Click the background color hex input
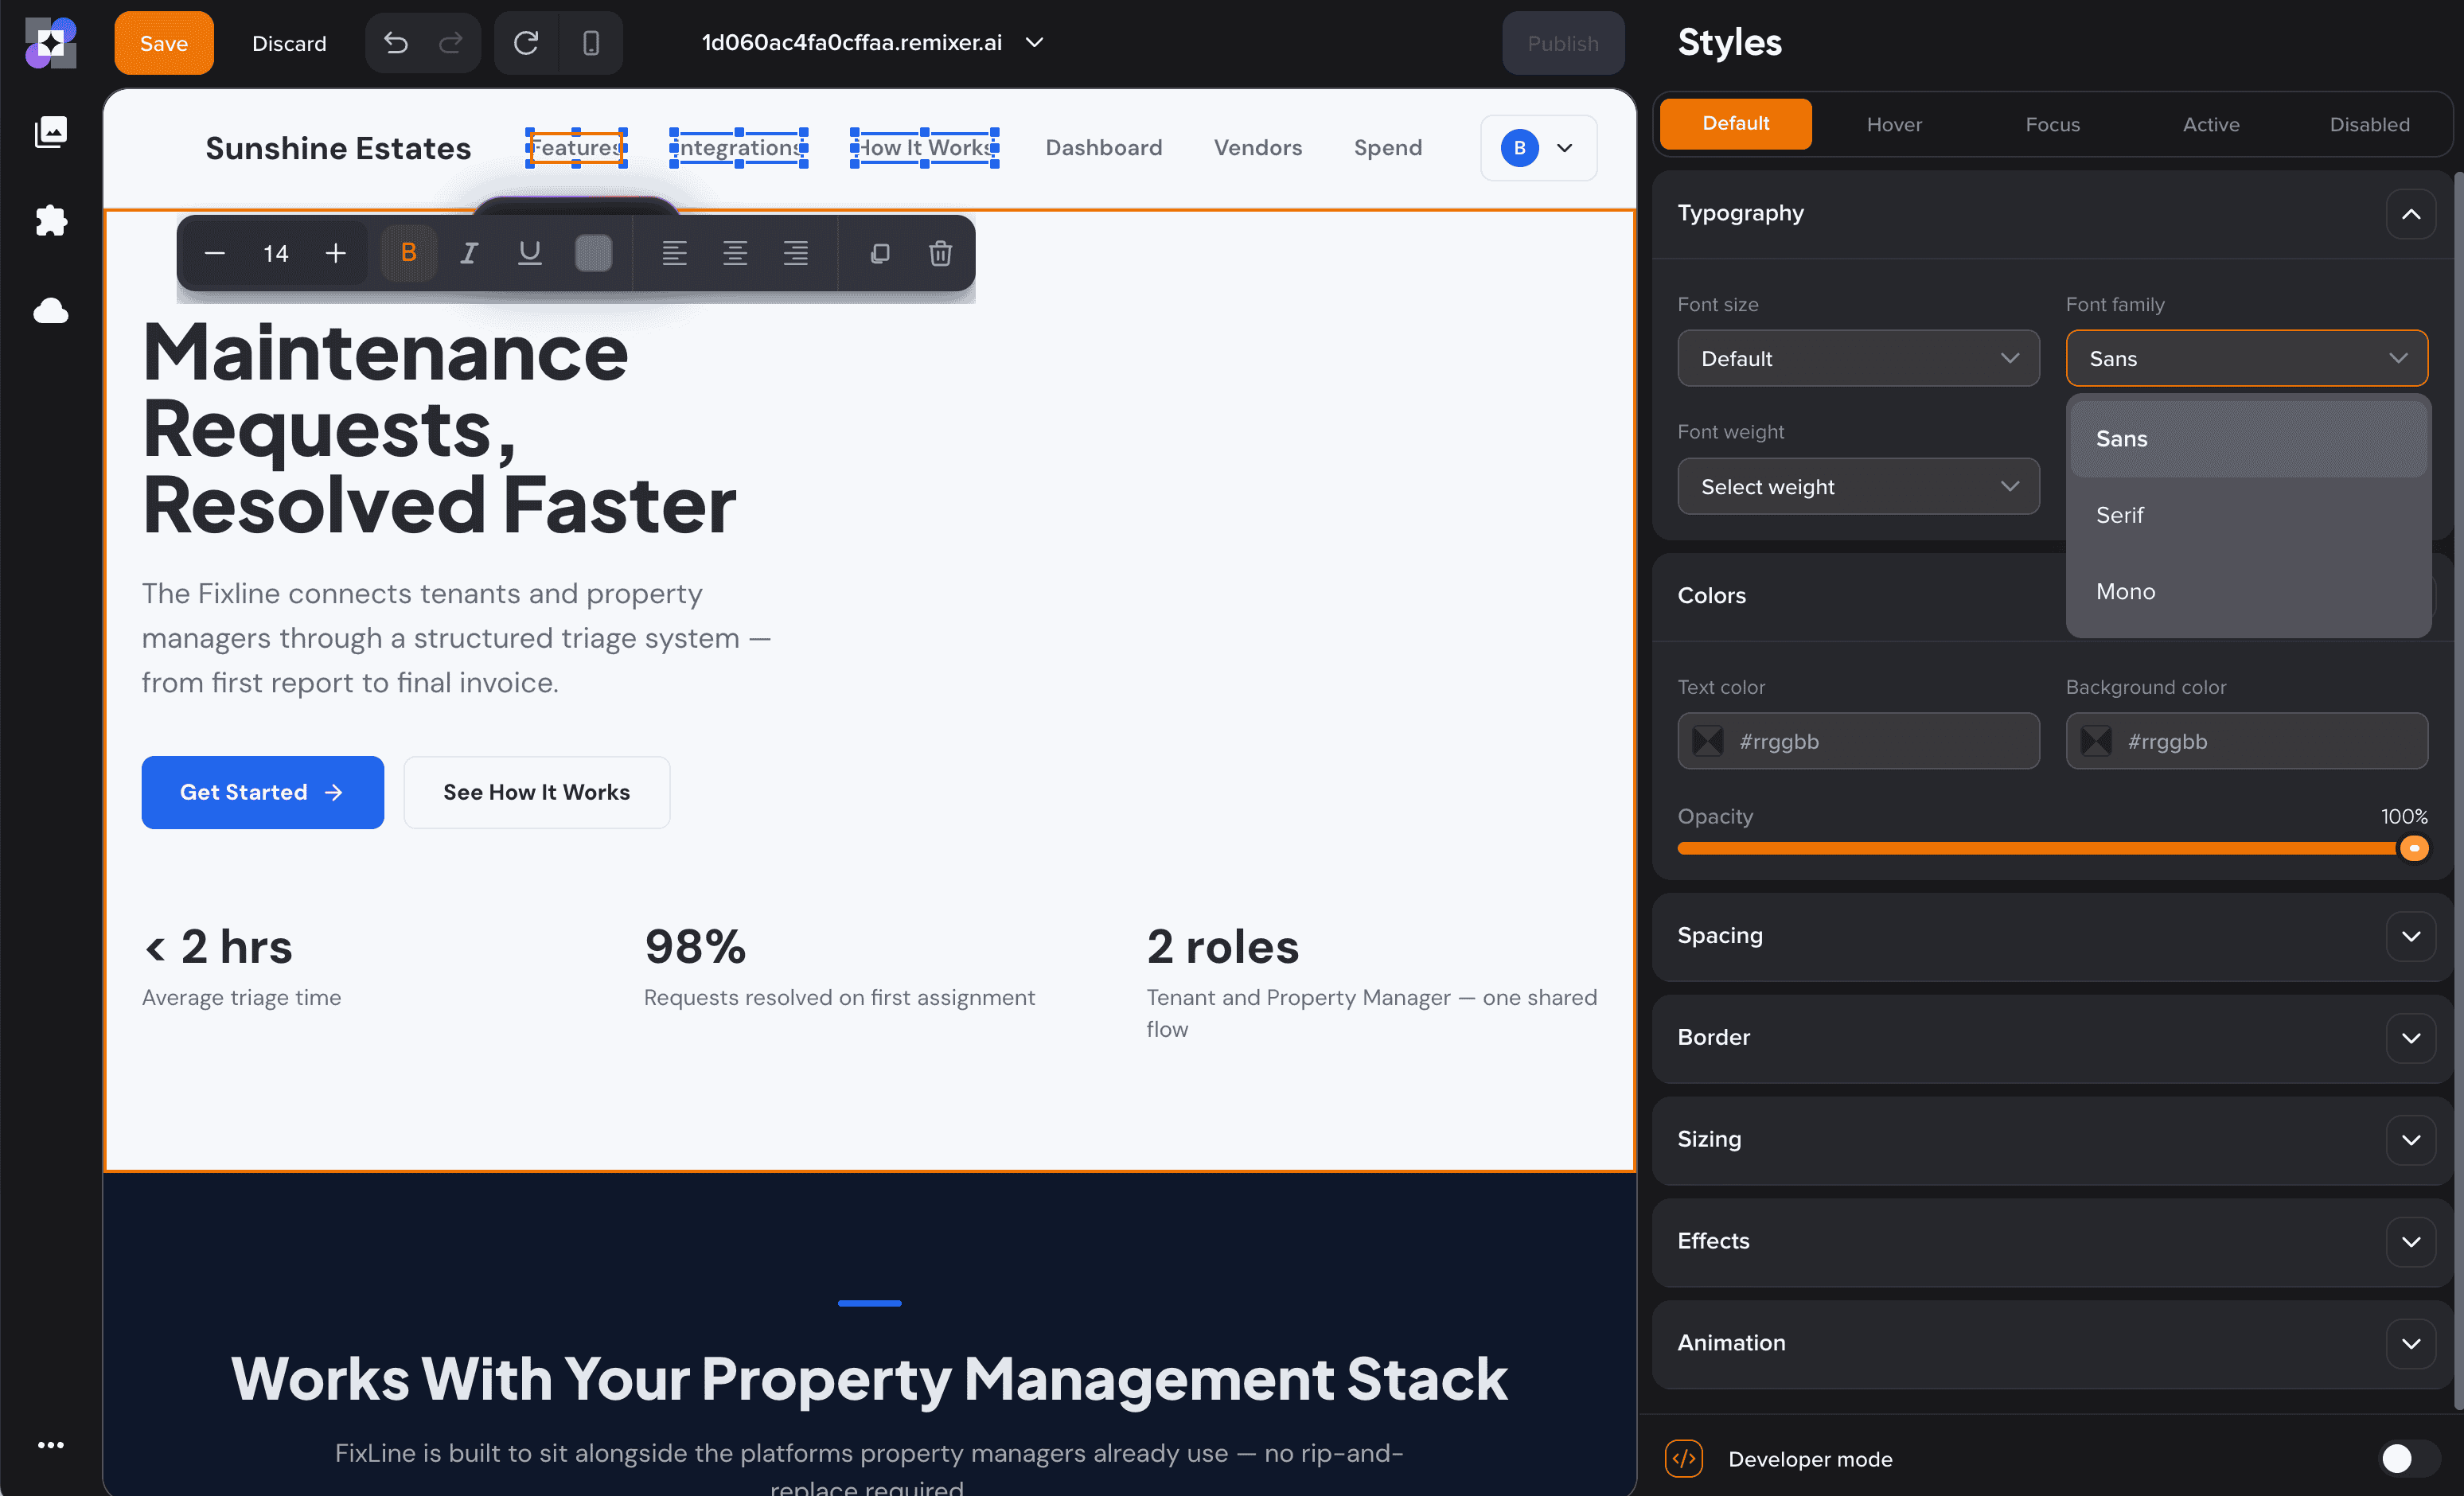Image resolution: width=2464 pixels, height=1496 pixels. 2247,741
